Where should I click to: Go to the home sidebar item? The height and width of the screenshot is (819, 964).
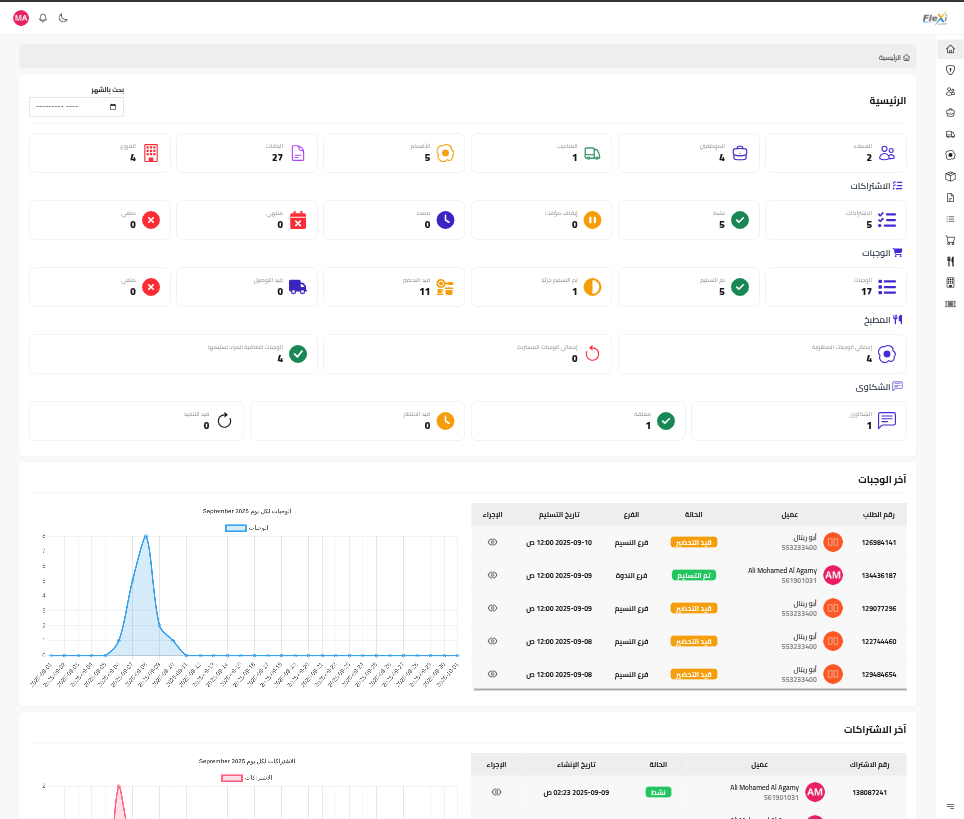(x=950, y=49)
